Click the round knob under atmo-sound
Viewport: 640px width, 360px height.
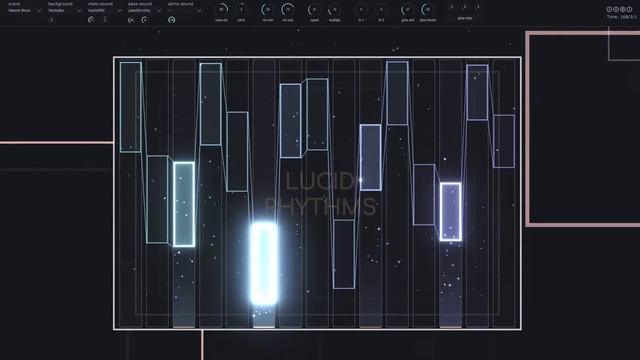(171, 20)
